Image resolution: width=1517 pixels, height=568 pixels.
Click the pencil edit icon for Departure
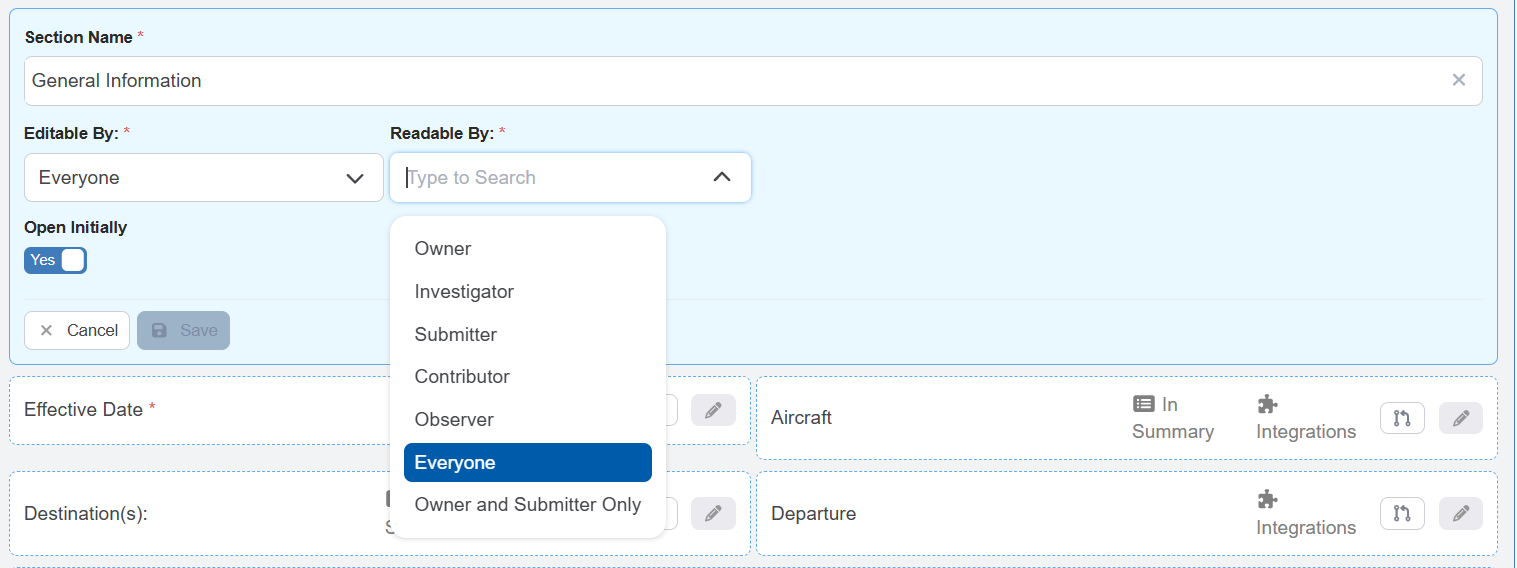[x=1461, y=514]
